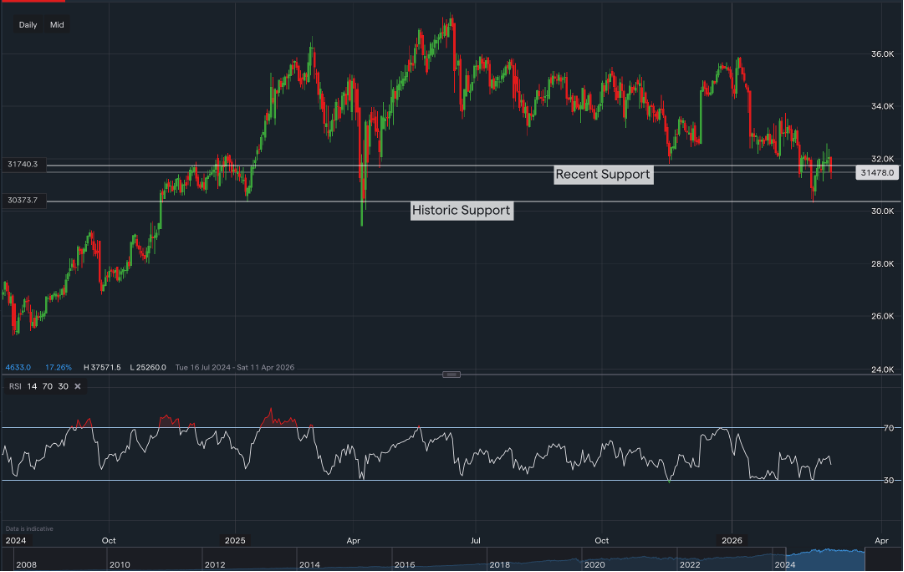
Task: Click the 36.0K price axis label
Action: pos(882,54)
